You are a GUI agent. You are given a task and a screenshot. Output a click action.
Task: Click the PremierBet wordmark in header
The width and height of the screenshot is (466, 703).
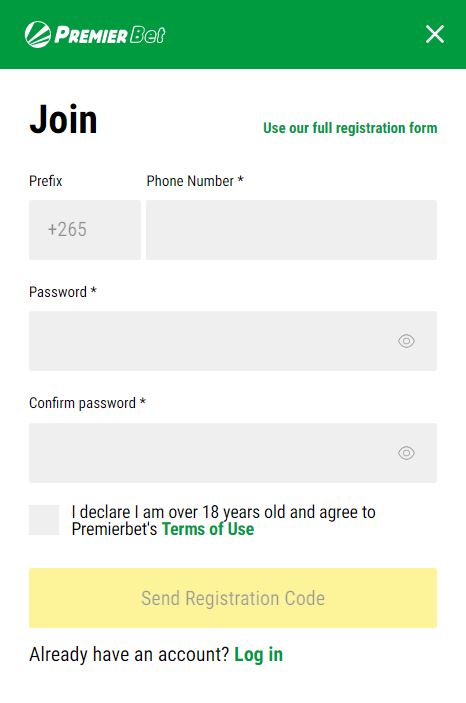[110, 35]
